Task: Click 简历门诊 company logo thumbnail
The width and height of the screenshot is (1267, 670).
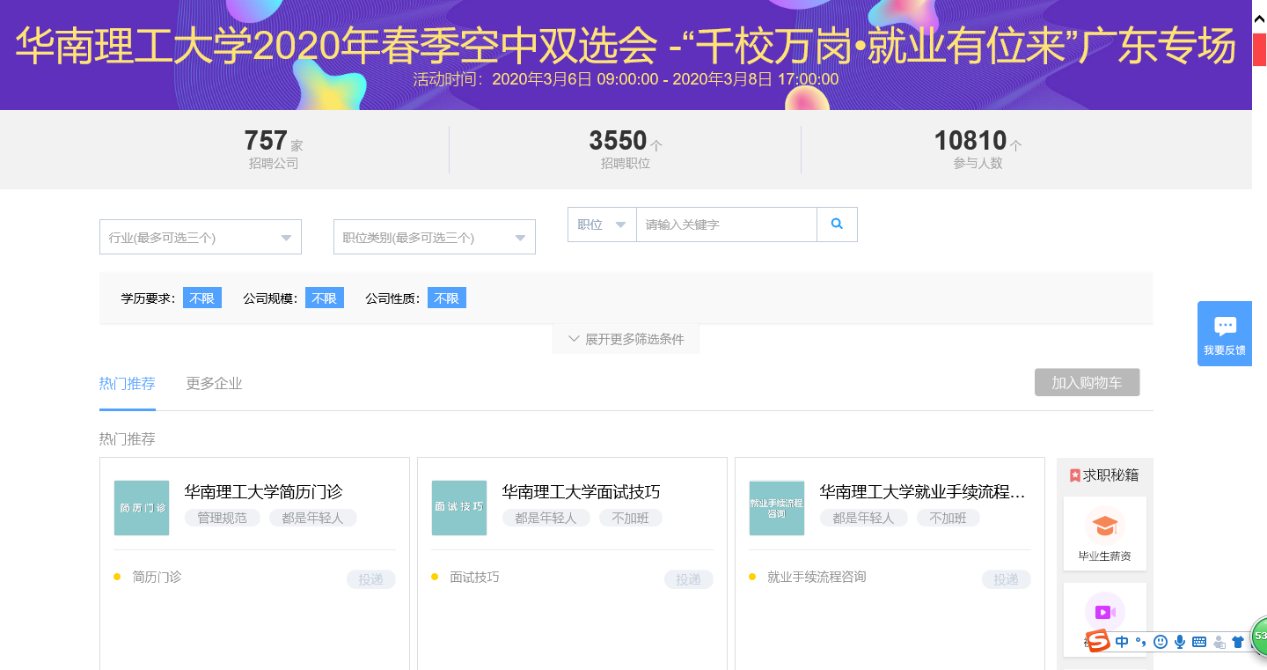Action: (141, 508)
